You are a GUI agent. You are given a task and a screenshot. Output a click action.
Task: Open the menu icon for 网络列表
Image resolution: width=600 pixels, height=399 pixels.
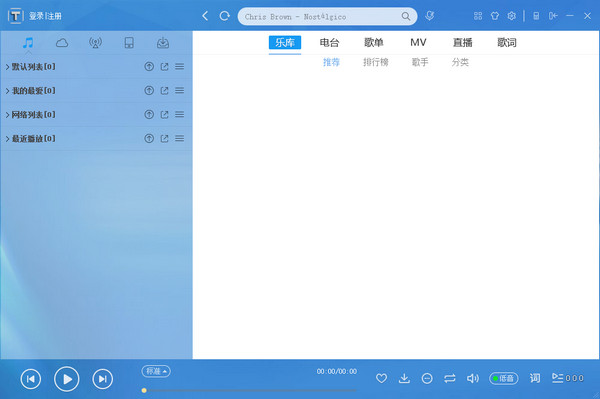179,114
